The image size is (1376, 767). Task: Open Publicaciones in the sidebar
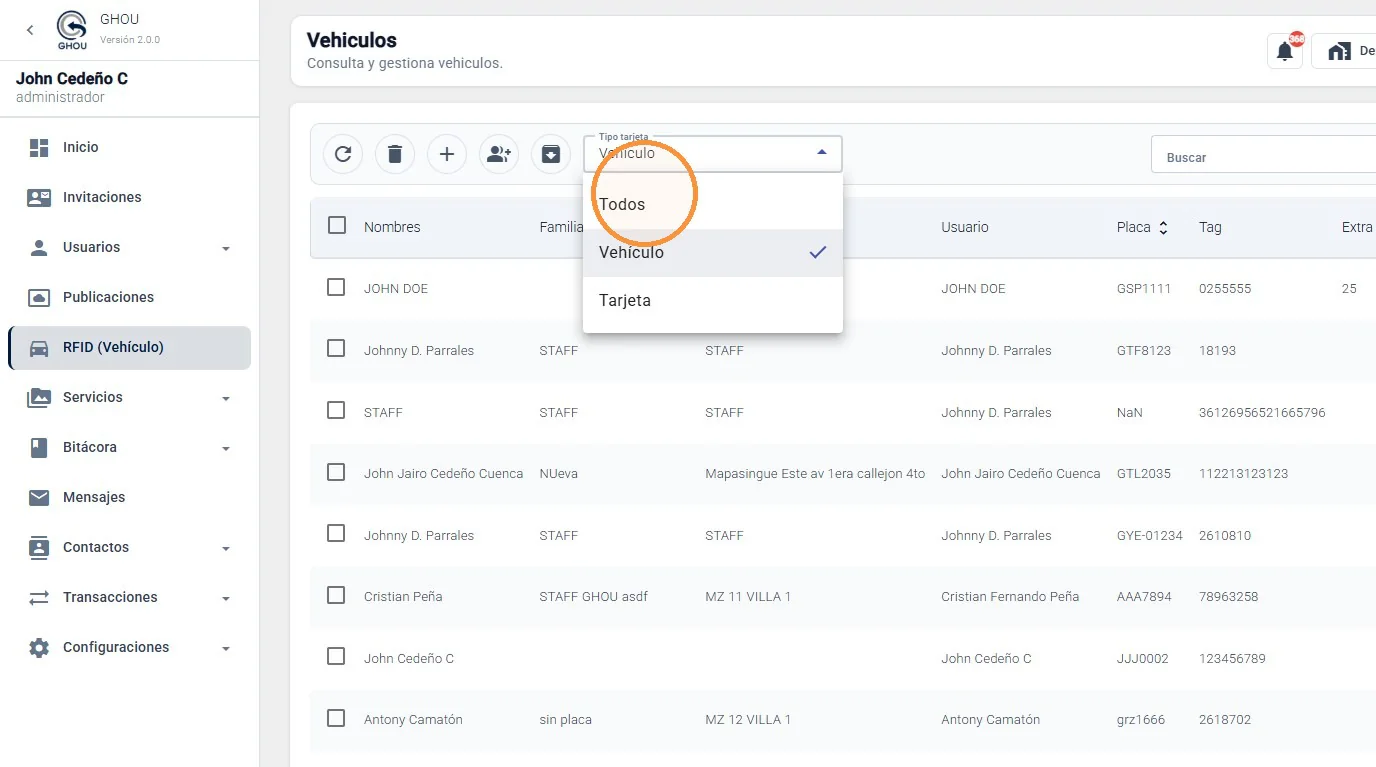pyautogui.click(x=129, y=297)
